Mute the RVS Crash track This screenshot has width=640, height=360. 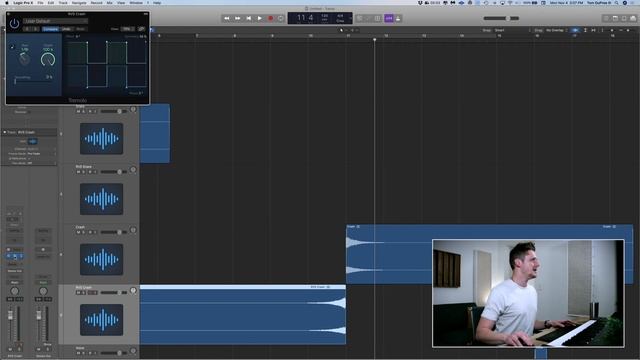[78, 293]
